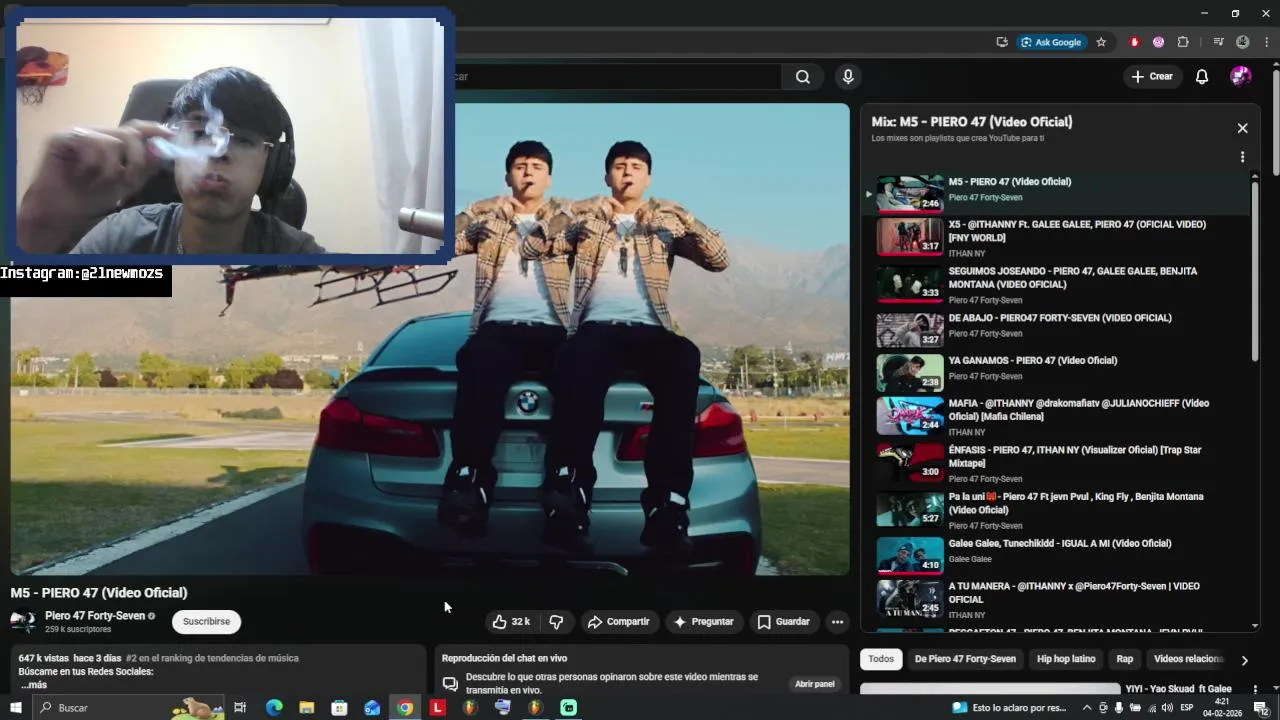The height and width of the screenshot is (720, 1280).
Task: Open YouTube notifications bell
Action: click(1202, 77)
